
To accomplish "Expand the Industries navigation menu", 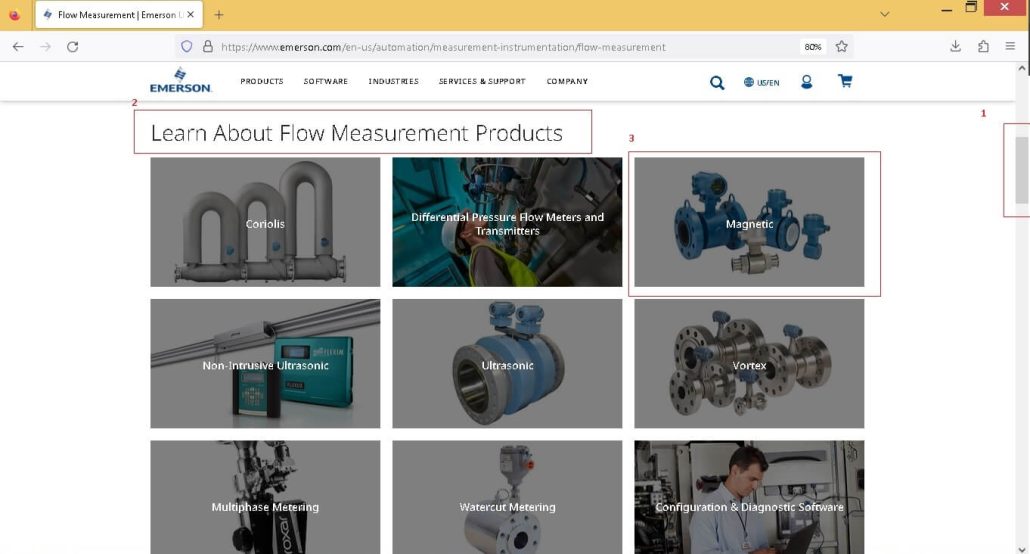I will point(393,81).
